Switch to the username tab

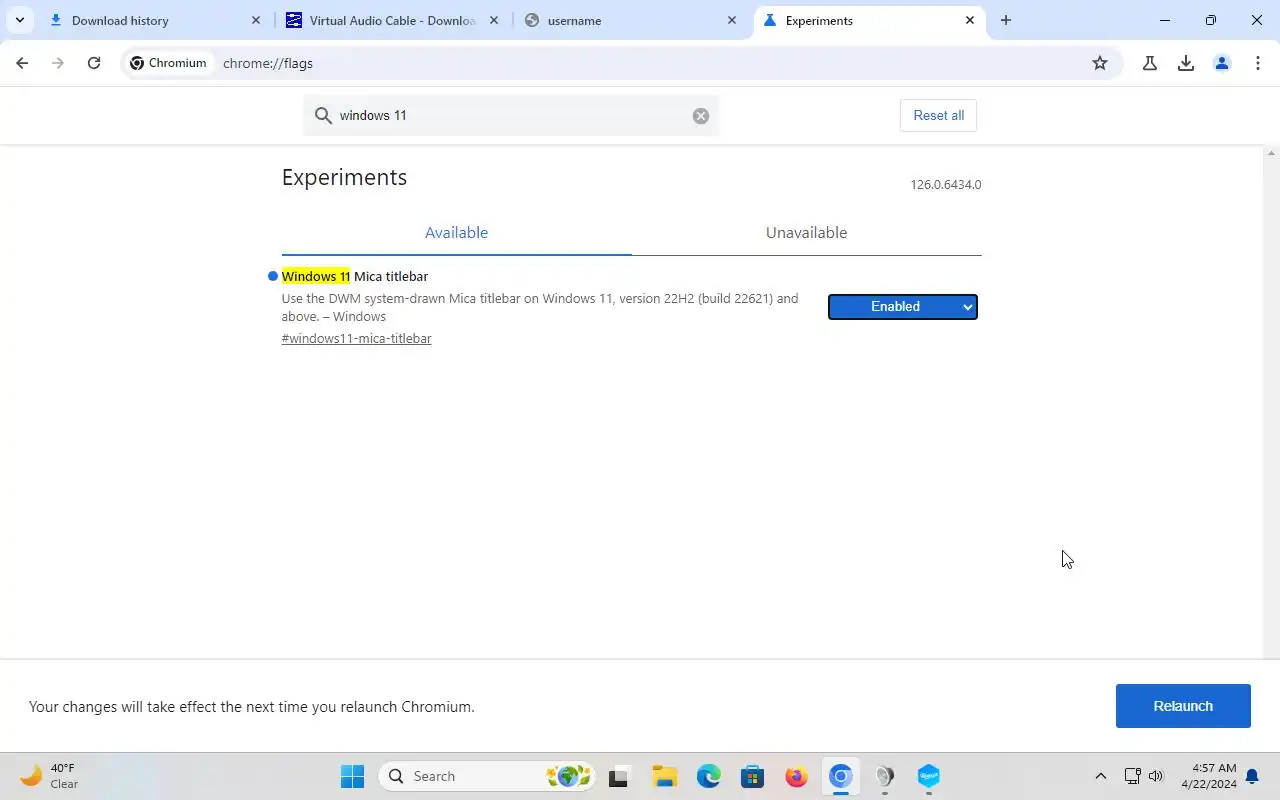630,20
